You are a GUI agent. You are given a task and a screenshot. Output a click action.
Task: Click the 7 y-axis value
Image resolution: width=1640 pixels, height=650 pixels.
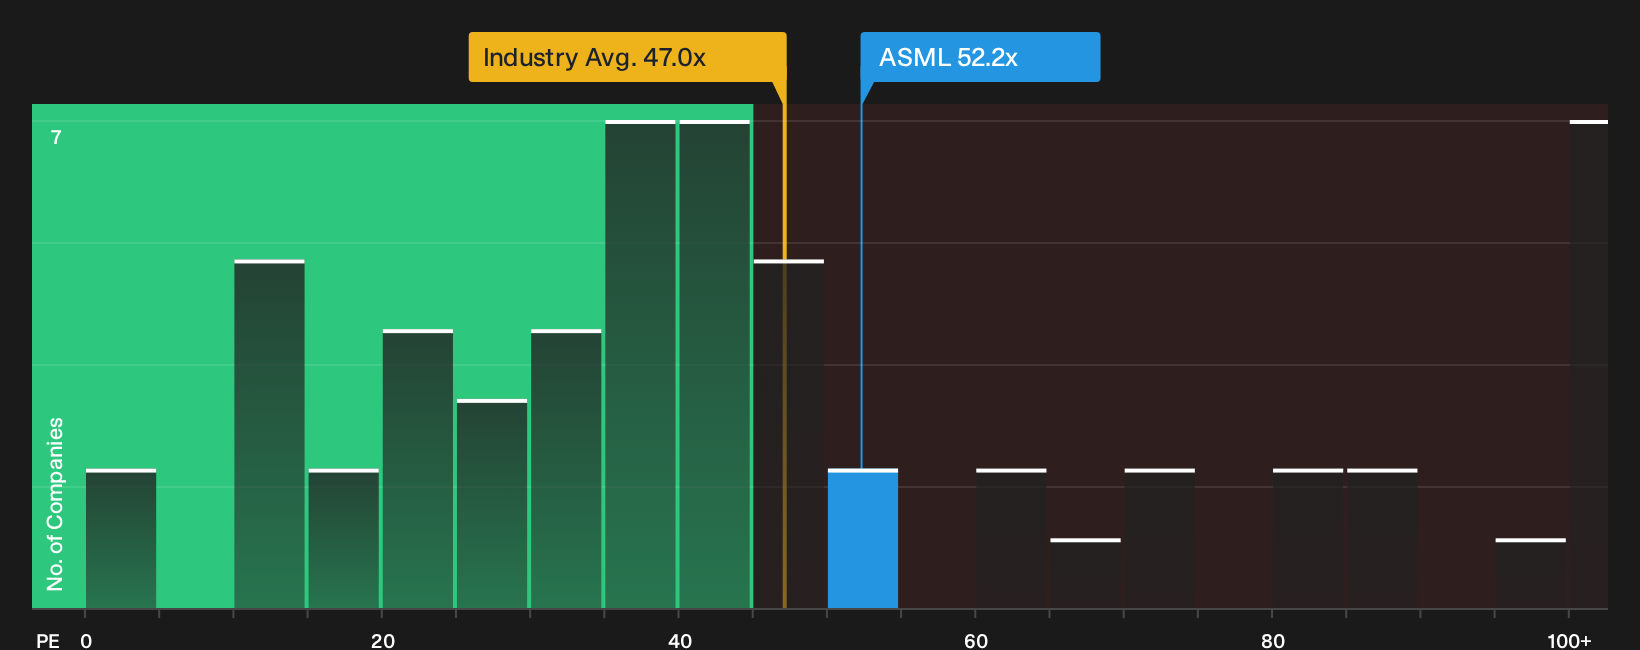pos(56,138)
